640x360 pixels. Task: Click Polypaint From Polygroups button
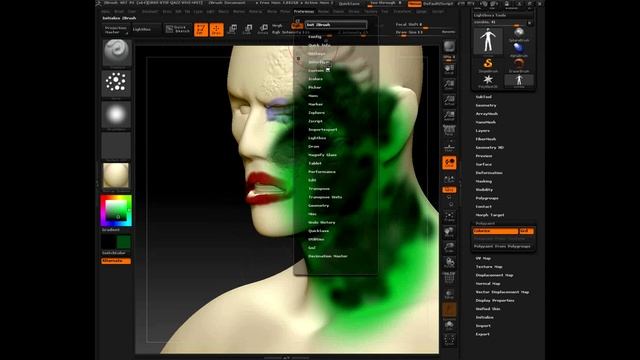click(x=503, y=246)
